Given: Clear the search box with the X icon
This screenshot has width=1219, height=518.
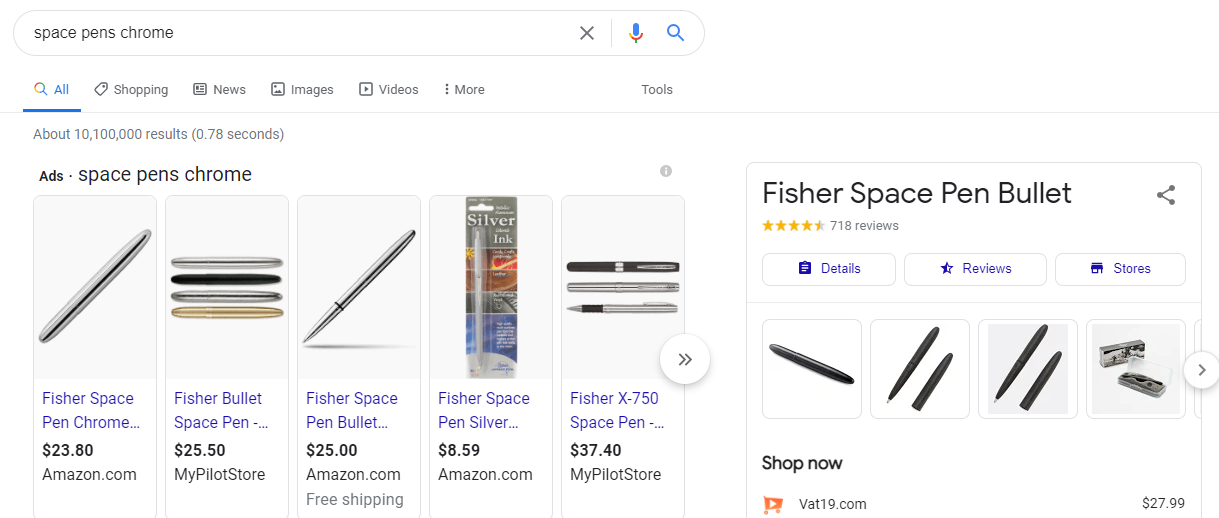Looking at the screenshot, I should tap(587, 33).
